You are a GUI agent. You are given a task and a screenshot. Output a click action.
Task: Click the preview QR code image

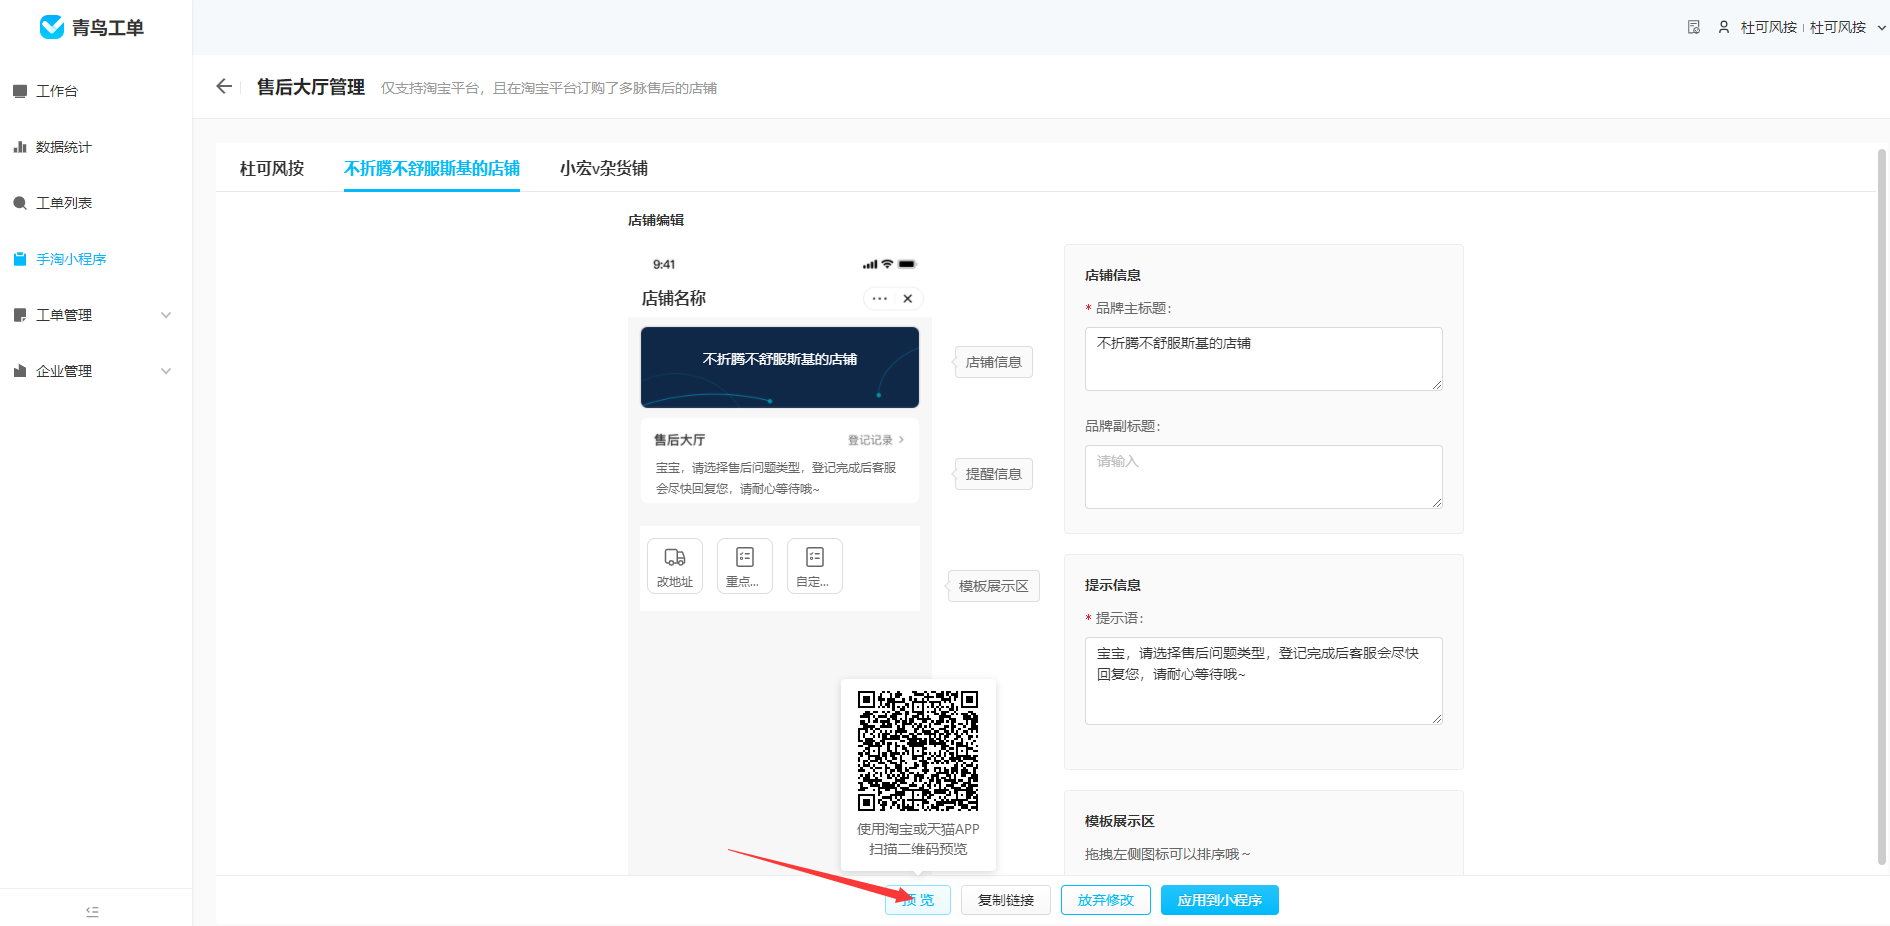(x=918, y=750)
